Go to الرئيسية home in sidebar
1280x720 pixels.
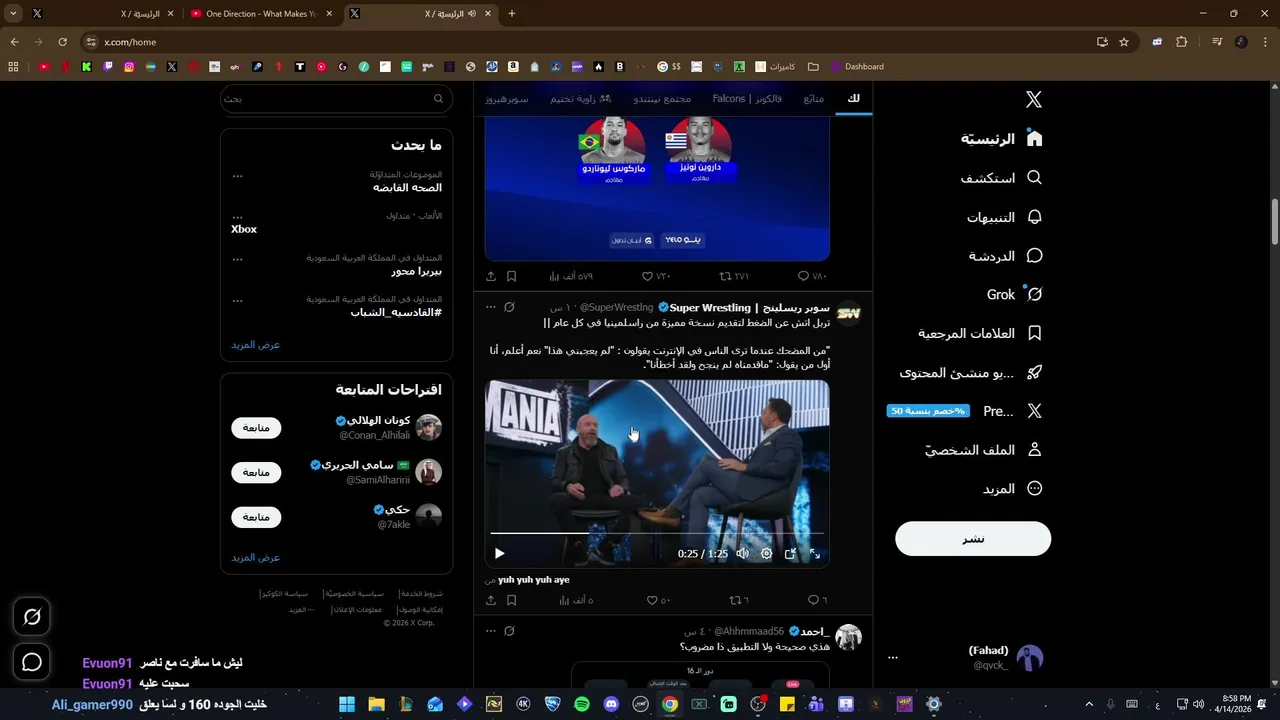point(1002,139)
